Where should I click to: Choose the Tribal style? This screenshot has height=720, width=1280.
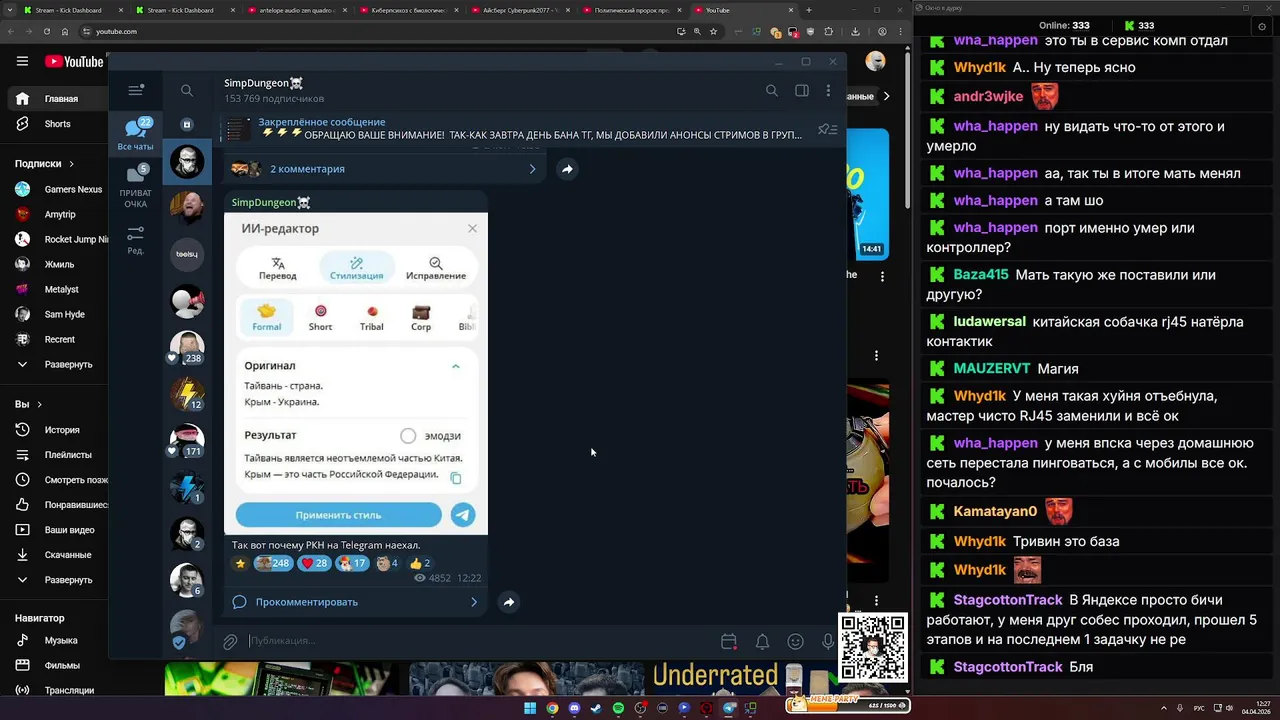pyautogui.click(x=372, y=317)
